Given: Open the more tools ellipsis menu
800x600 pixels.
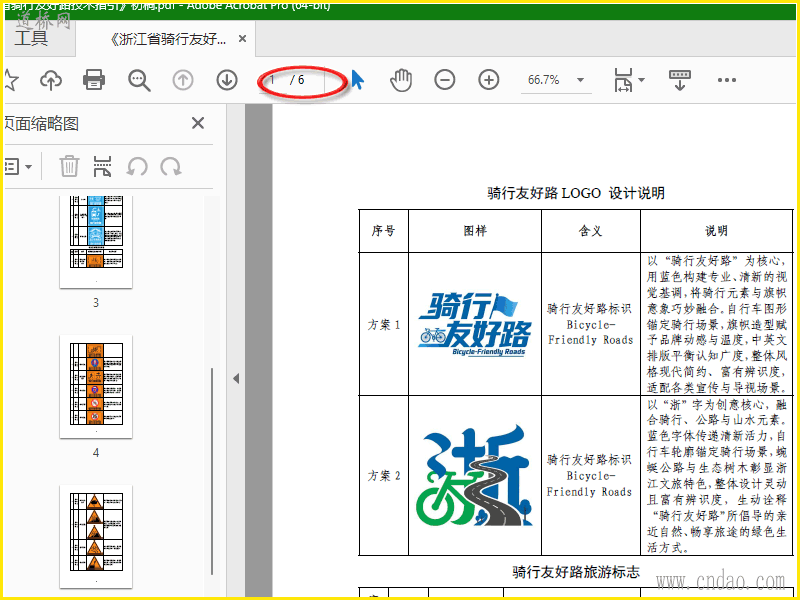Looking at the screenshot, I should pyautogui.click(x=727, y=80).
